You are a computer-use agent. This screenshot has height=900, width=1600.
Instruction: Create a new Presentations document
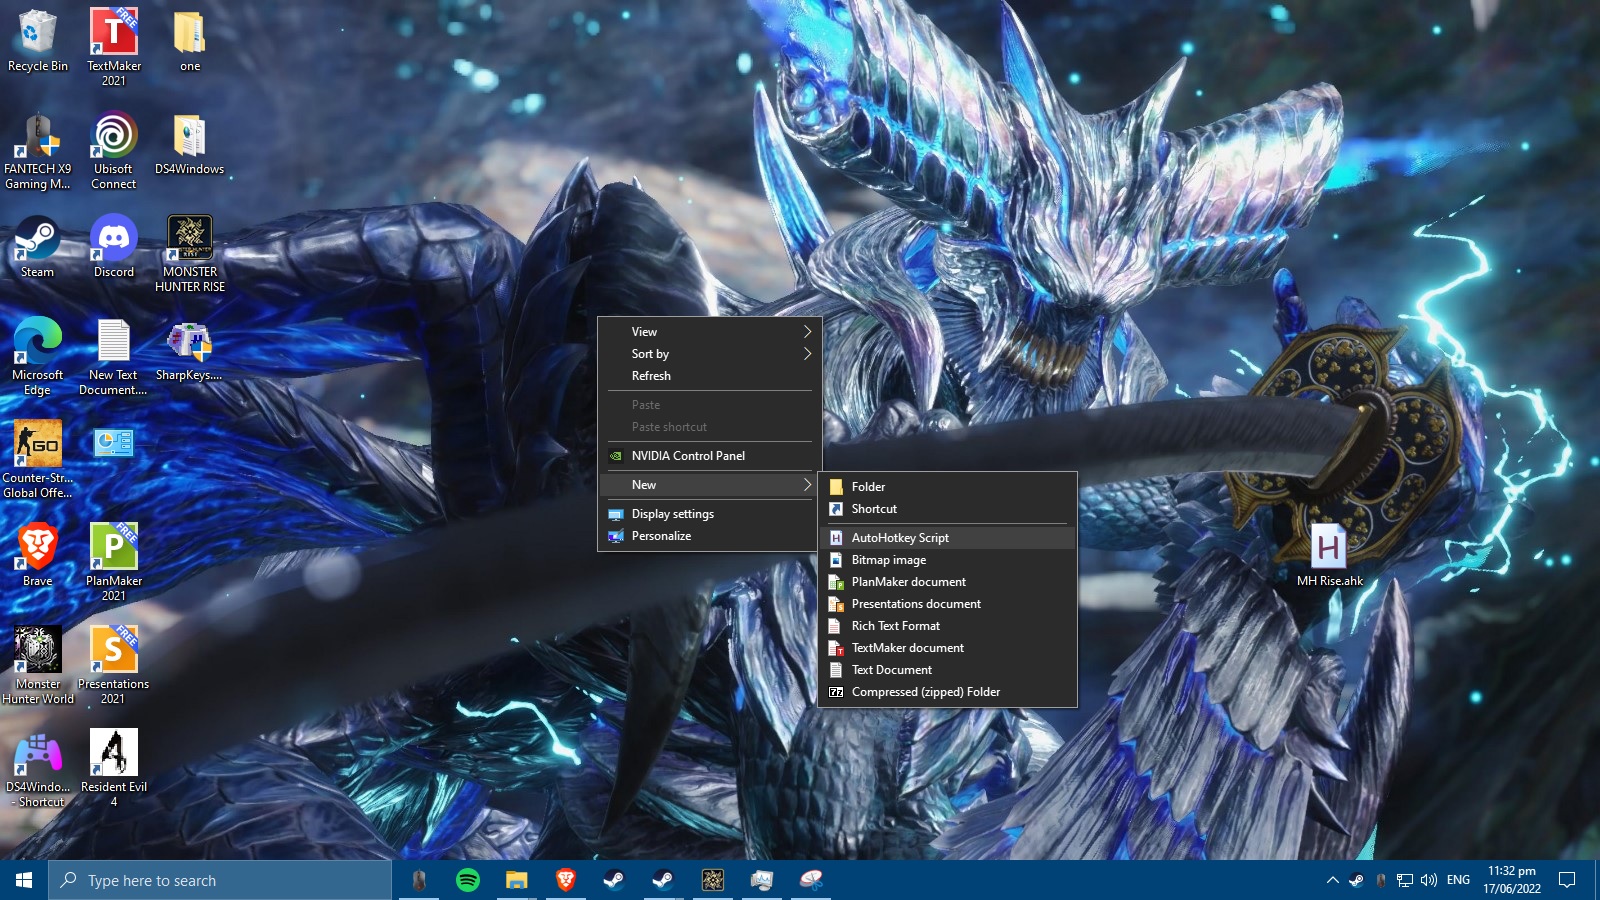tap(947, 604)
